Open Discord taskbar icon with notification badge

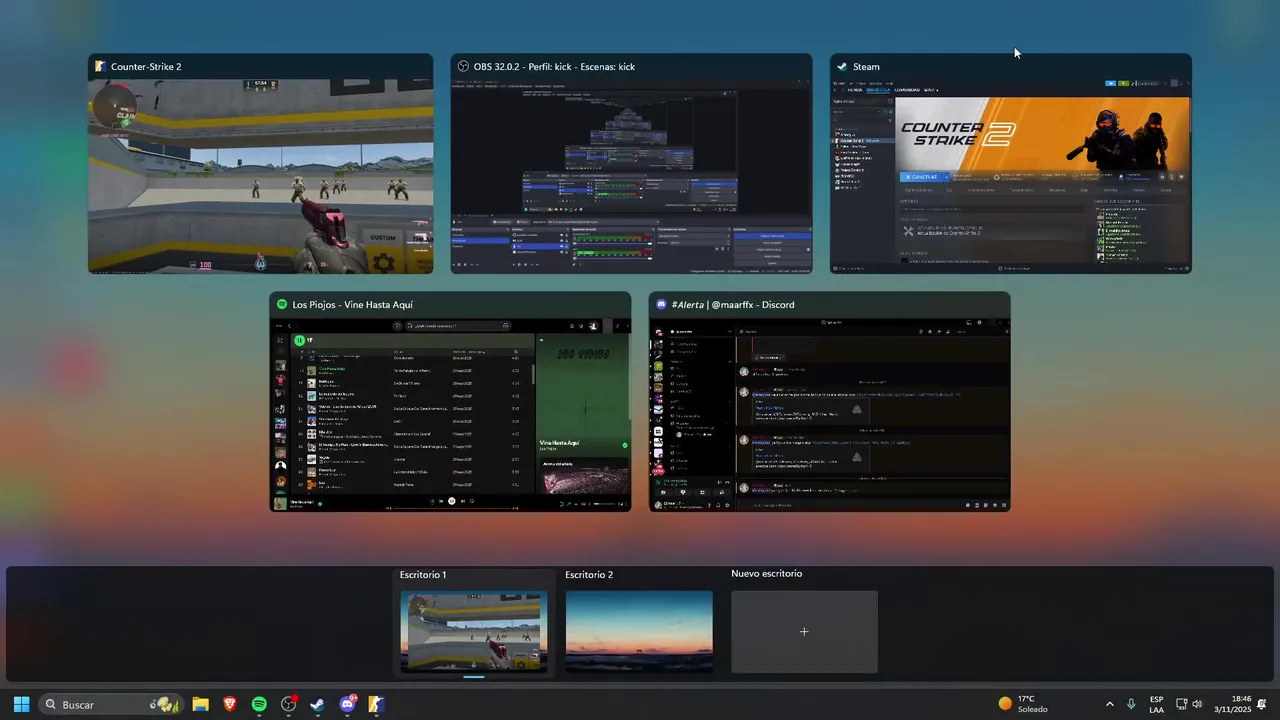(x=348, y=704)
